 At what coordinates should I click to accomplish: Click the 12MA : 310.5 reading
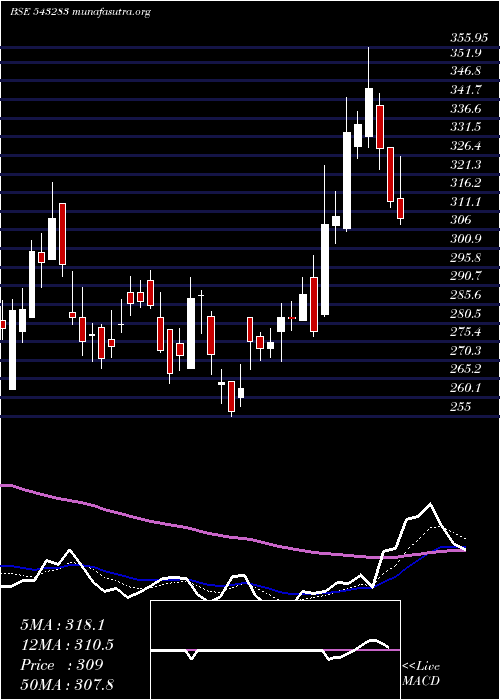[67, 644]
